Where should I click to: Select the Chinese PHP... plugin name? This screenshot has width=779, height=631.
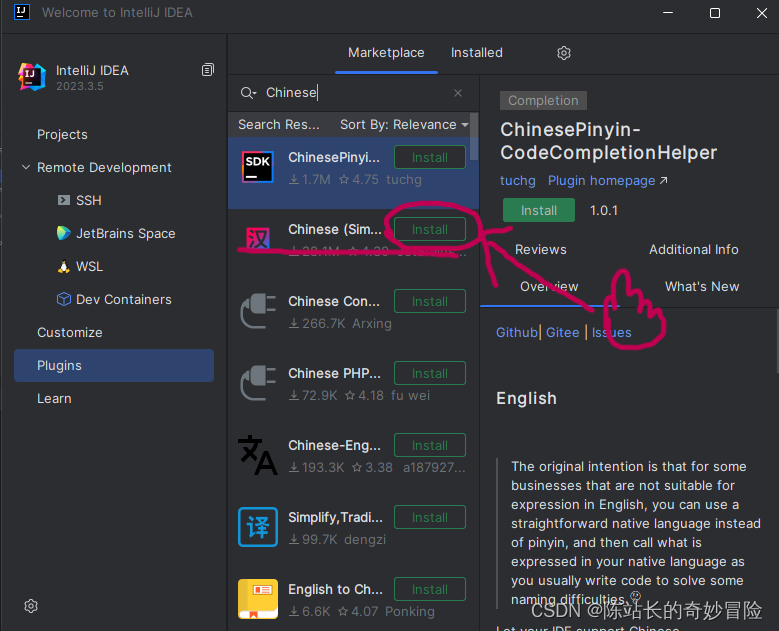[334, 374]
